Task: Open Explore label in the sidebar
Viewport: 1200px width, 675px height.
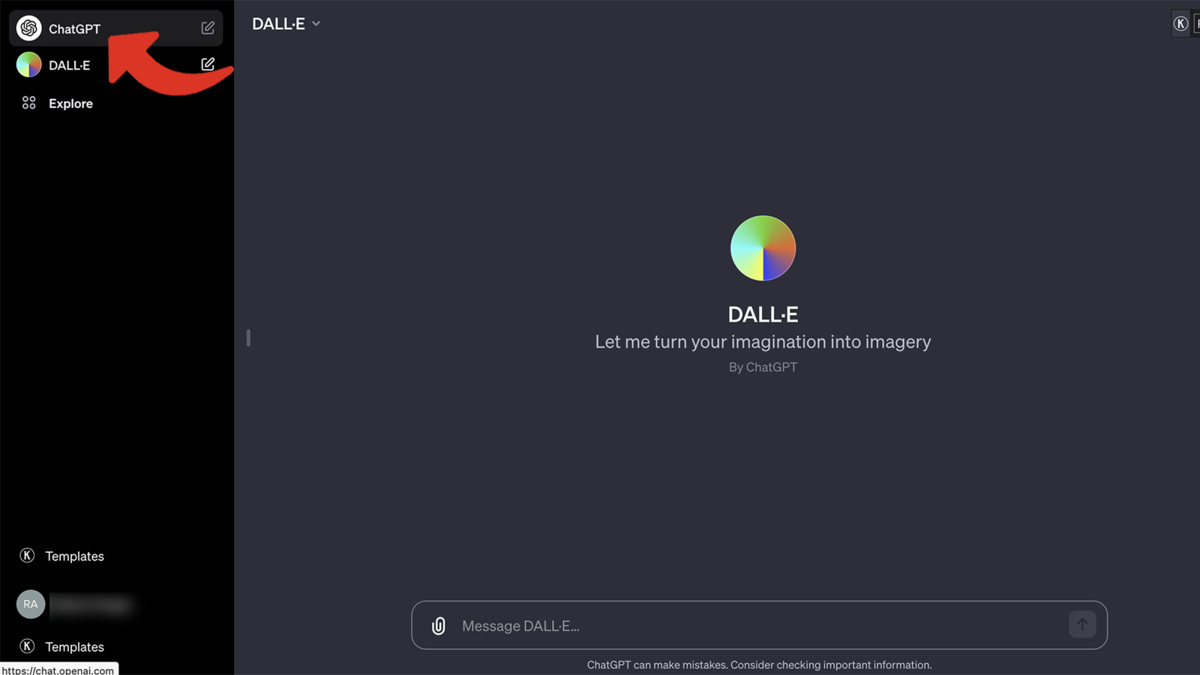Action: pyautogui.click(x=71, y=103)
